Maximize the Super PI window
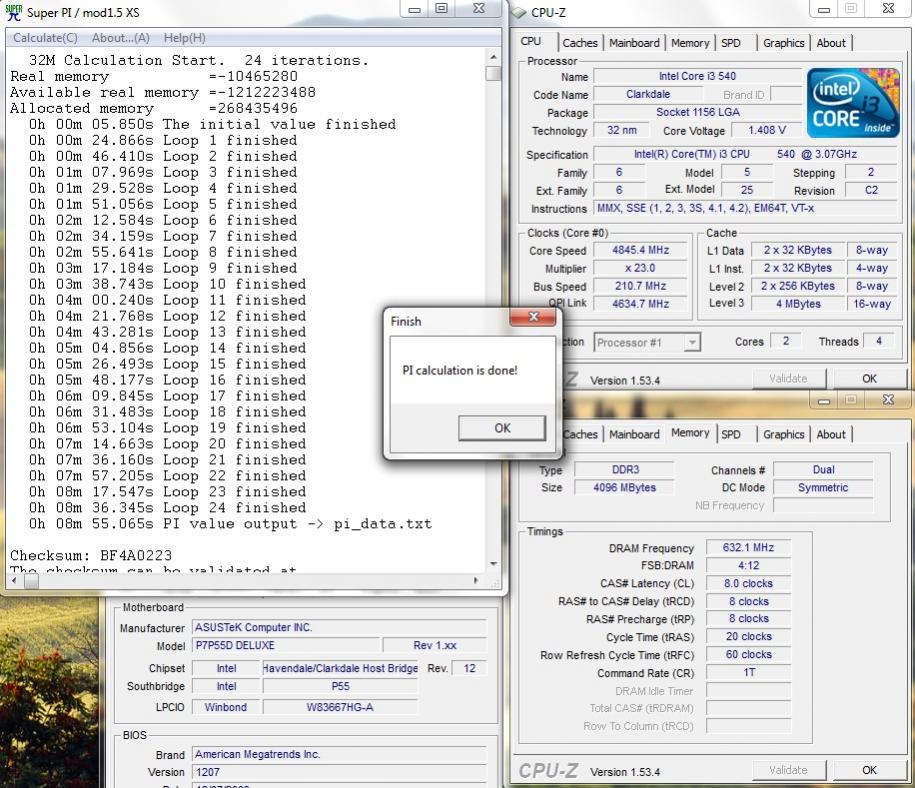 (x=442, y=9)
